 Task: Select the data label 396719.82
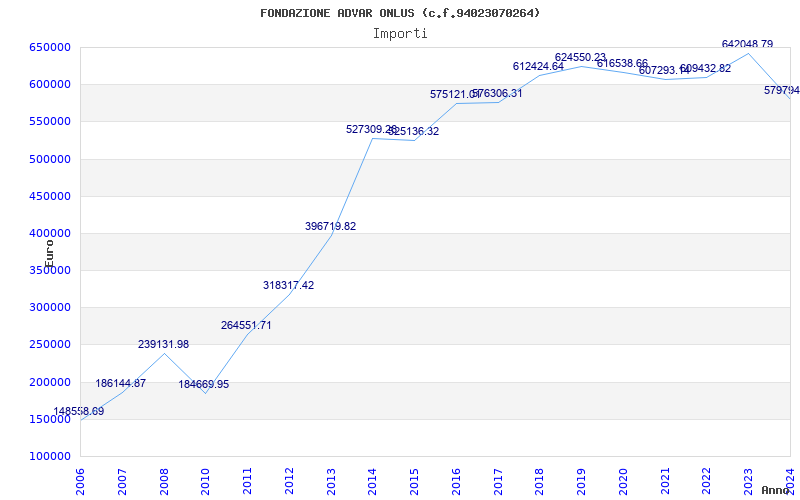pyautogui.click(x=331, y=226)
